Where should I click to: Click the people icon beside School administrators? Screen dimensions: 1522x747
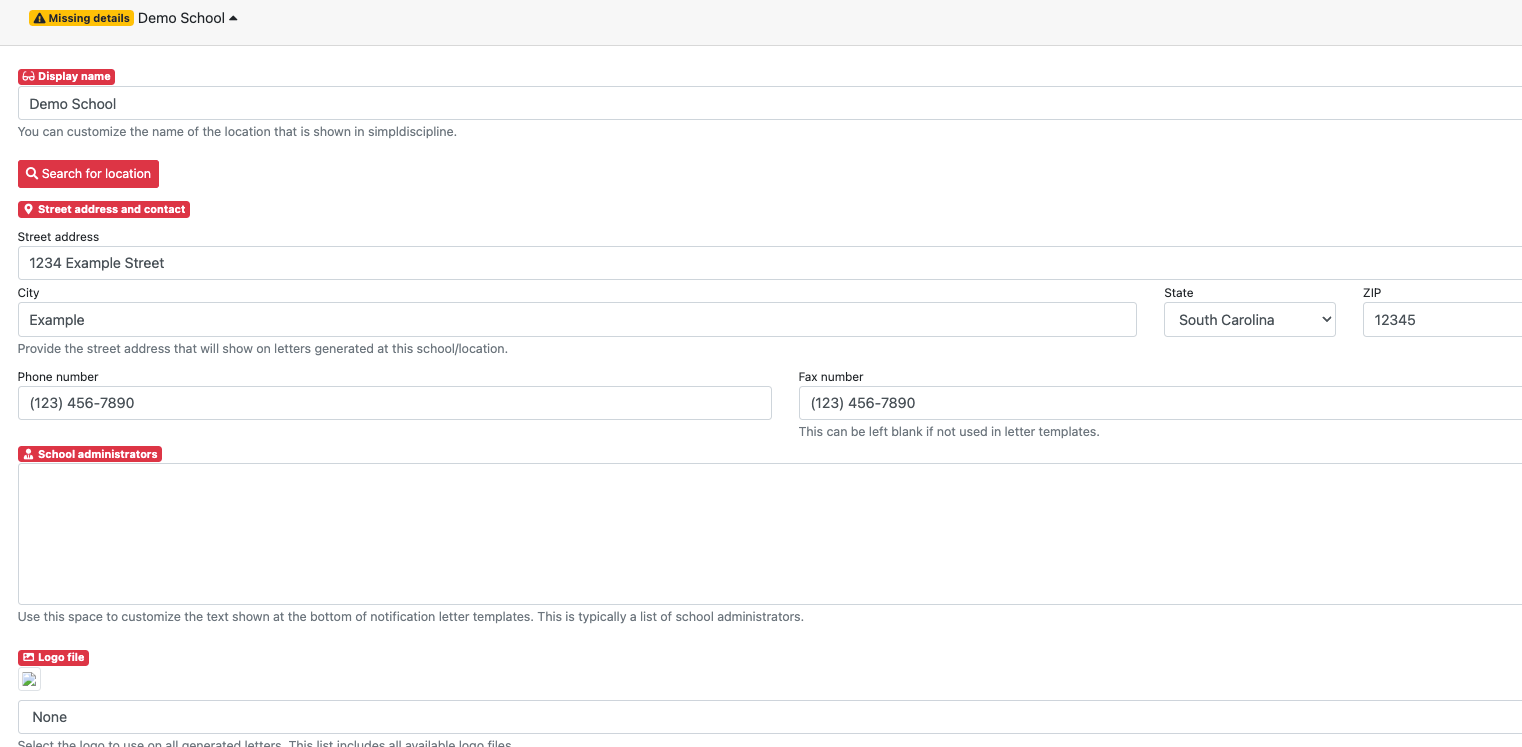click(x=28, y=454)
